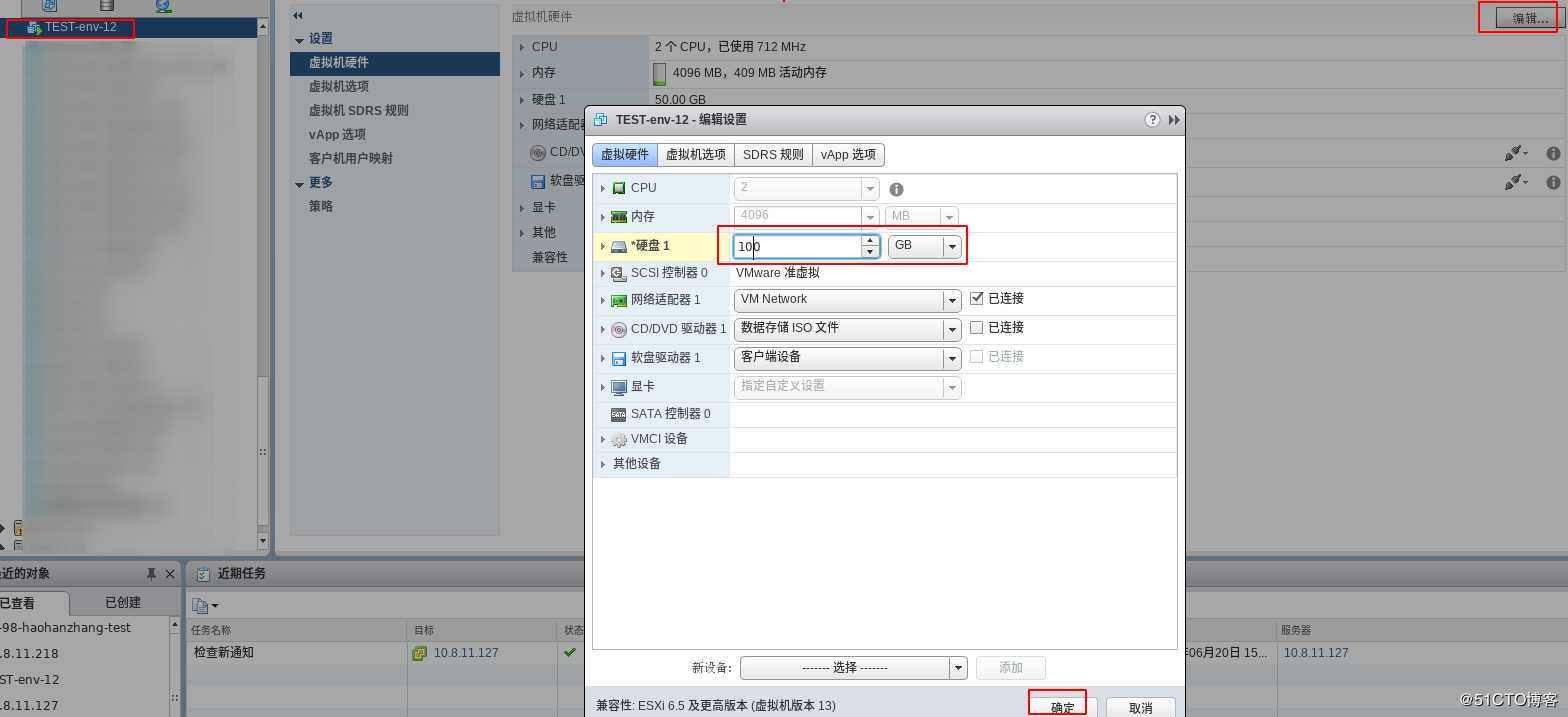Collapse the settings navigation with double-arrow icon
The height and width of the screenshot is (717, 1568).
click(x=298, y=15)
